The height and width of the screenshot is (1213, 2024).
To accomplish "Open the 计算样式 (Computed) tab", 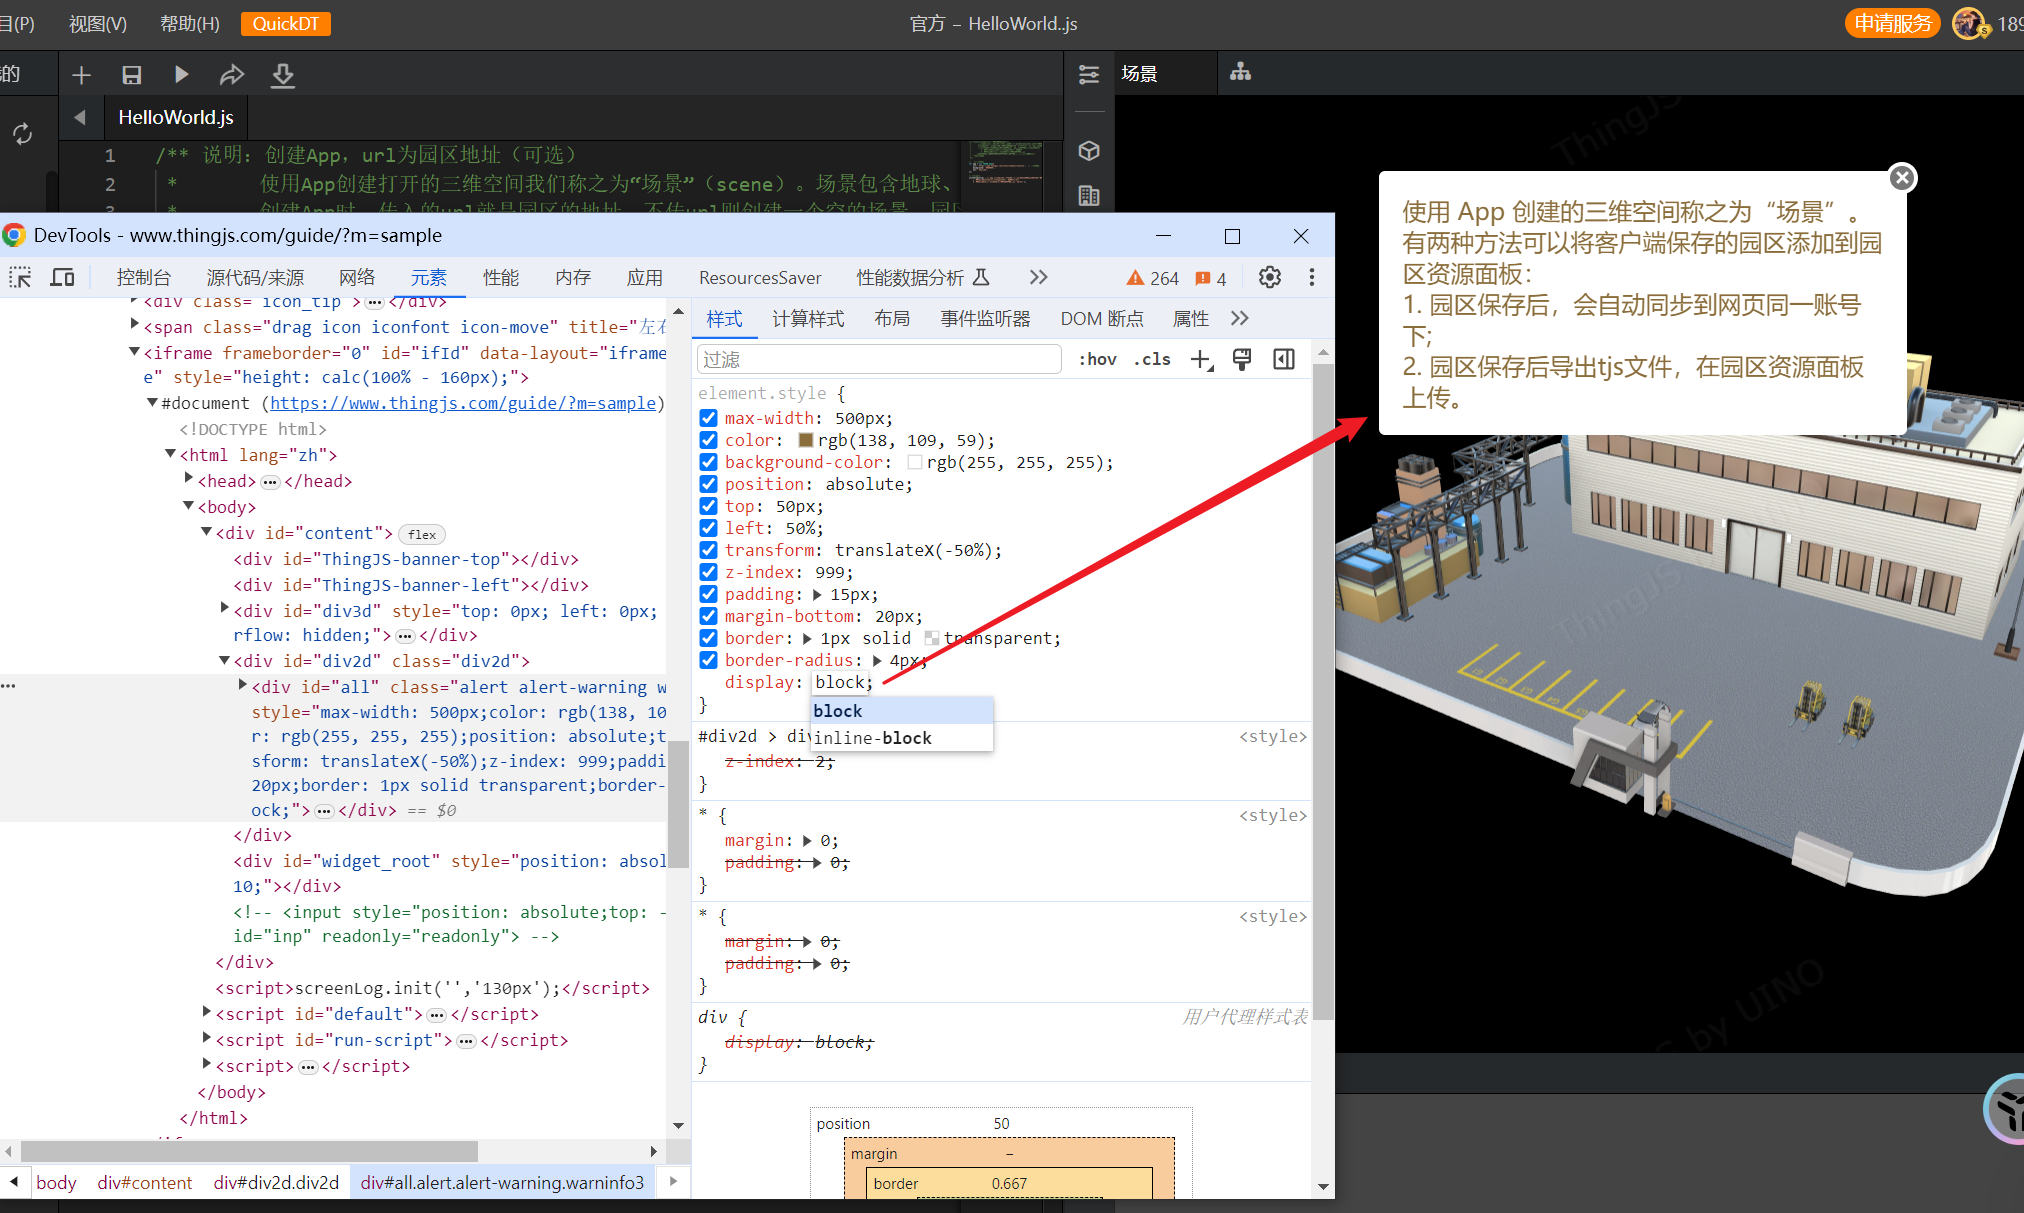I will click(808, 318).
